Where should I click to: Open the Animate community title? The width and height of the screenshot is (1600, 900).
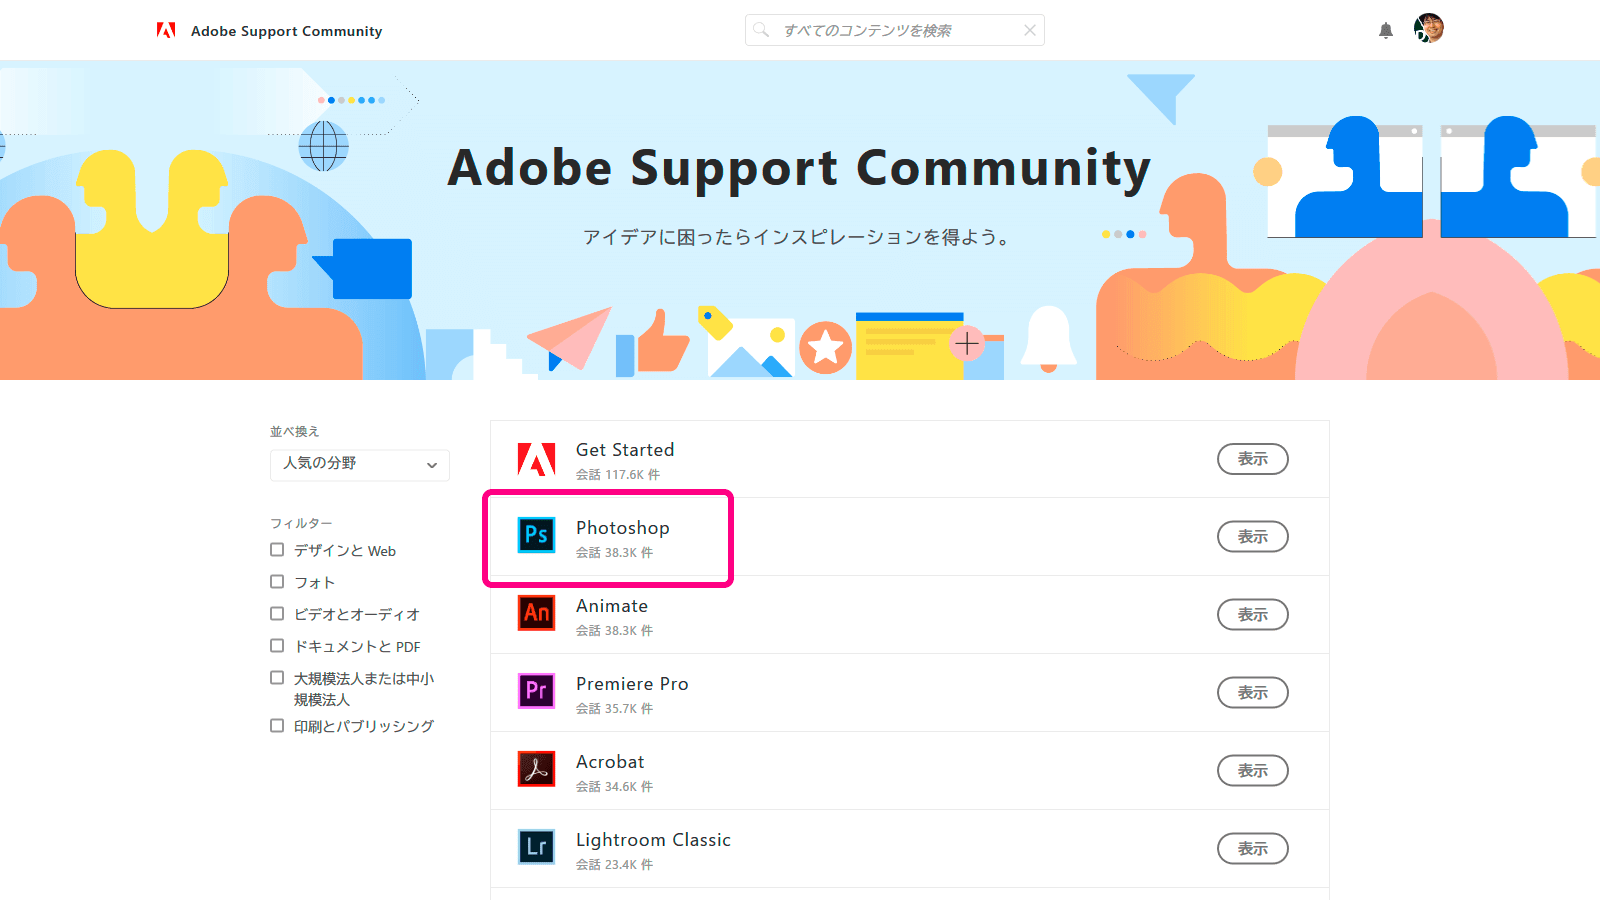tap(612, 606)
